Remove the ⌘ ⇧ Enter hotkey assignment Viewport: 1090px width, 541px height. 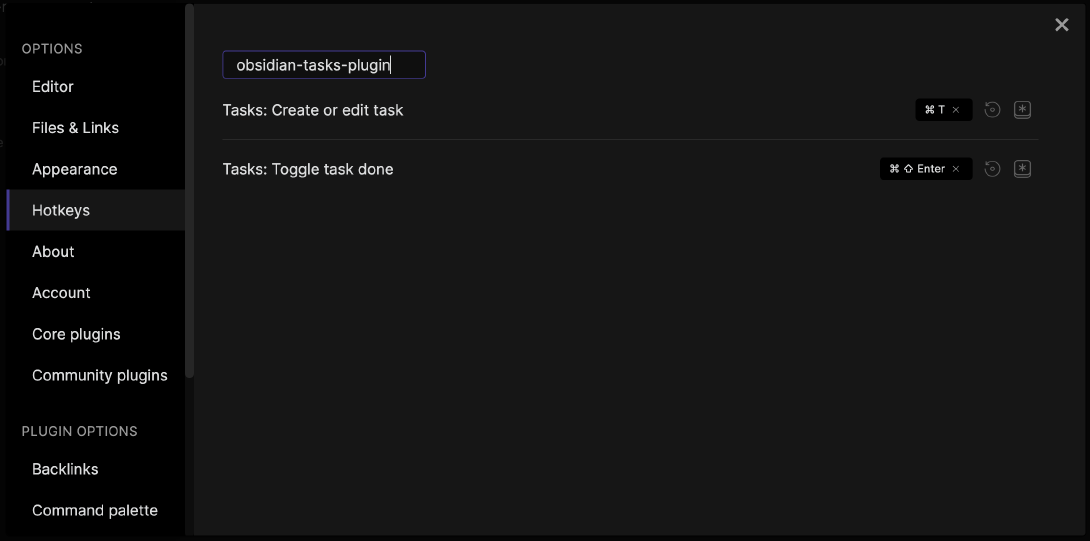tap(956, 169)
